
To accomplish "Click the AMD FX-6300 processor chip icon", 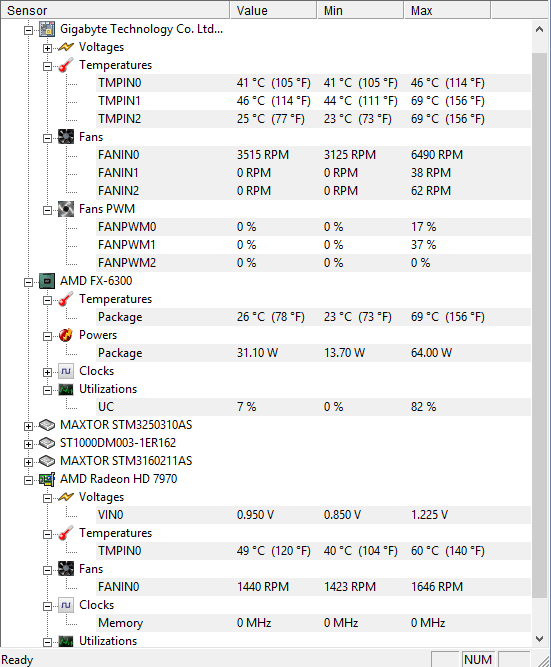I will click(x=47, y=281).
